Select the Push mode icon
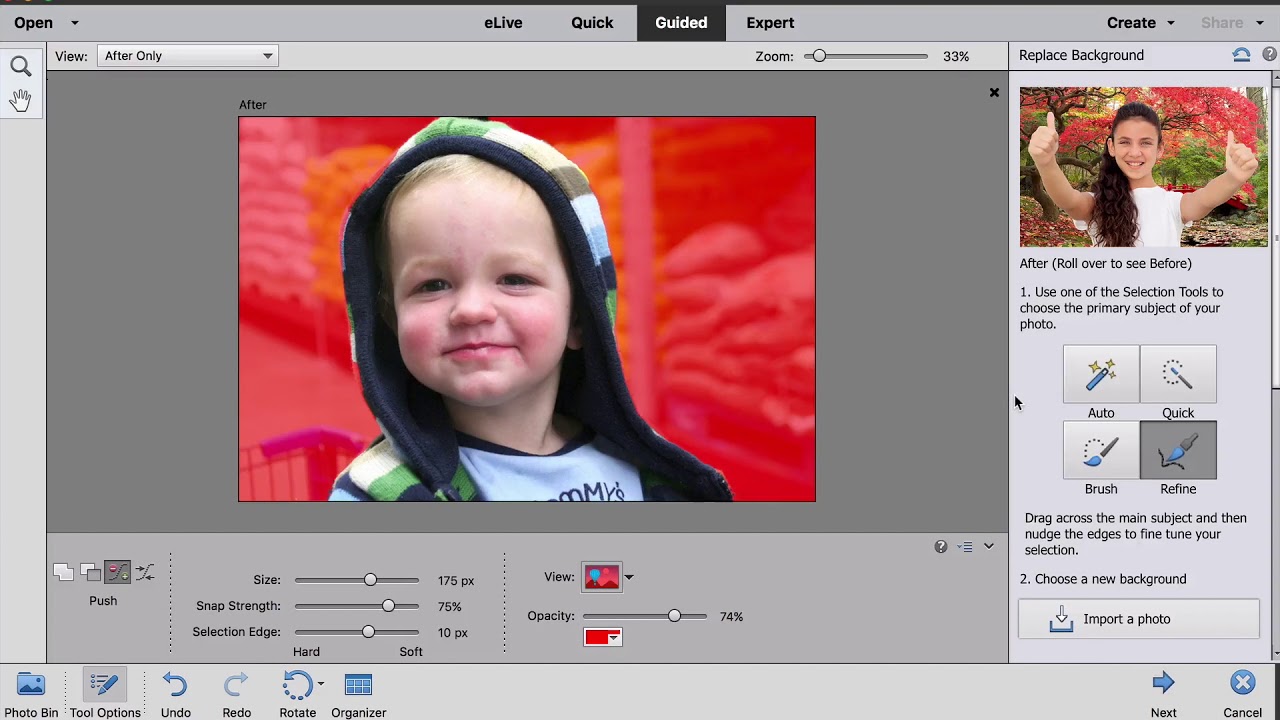This screenshot has width=1280, height=720. [x=117, y=572]
